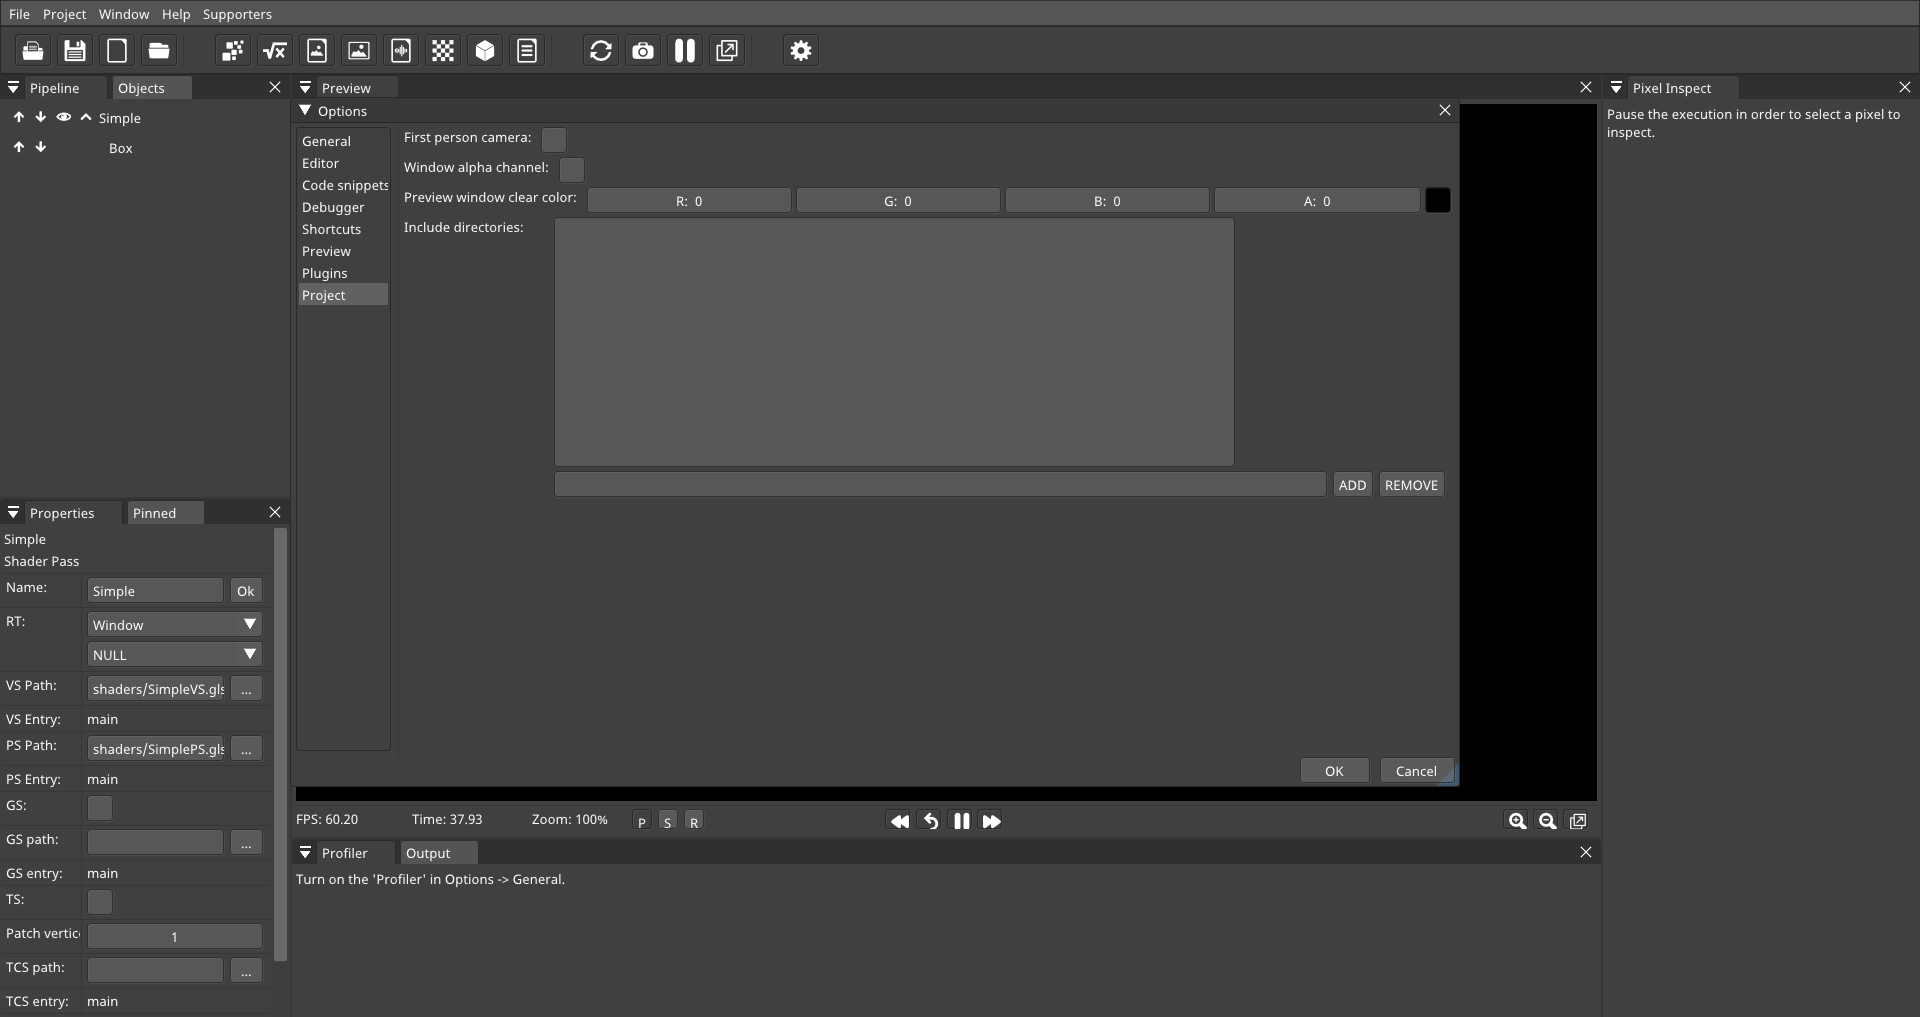Viewport: 1920px width, 1017px height.
Task: Collapse the Simple pipeline item
Action: click(86, 117)
